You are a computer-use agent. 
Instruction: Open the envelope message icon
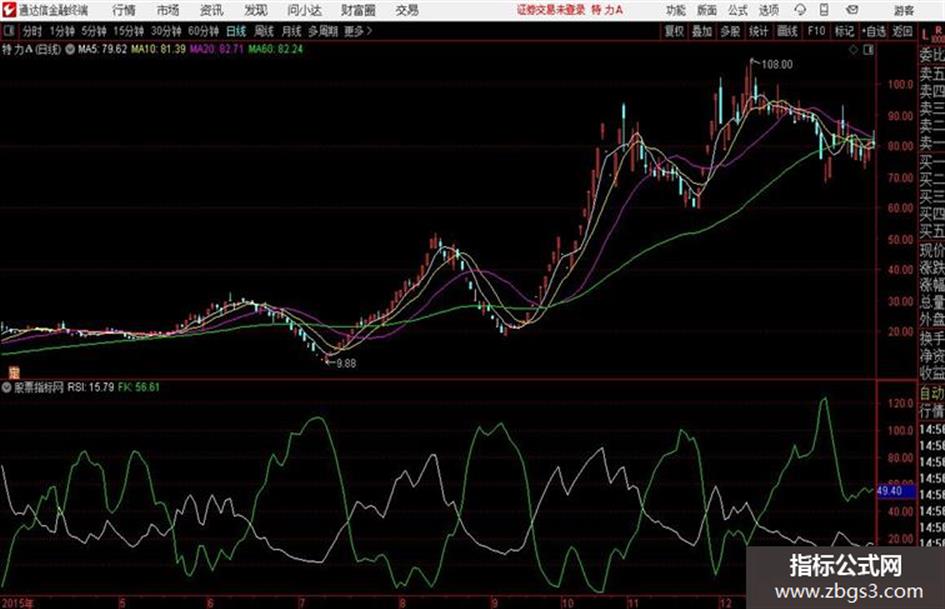[852, 10]
